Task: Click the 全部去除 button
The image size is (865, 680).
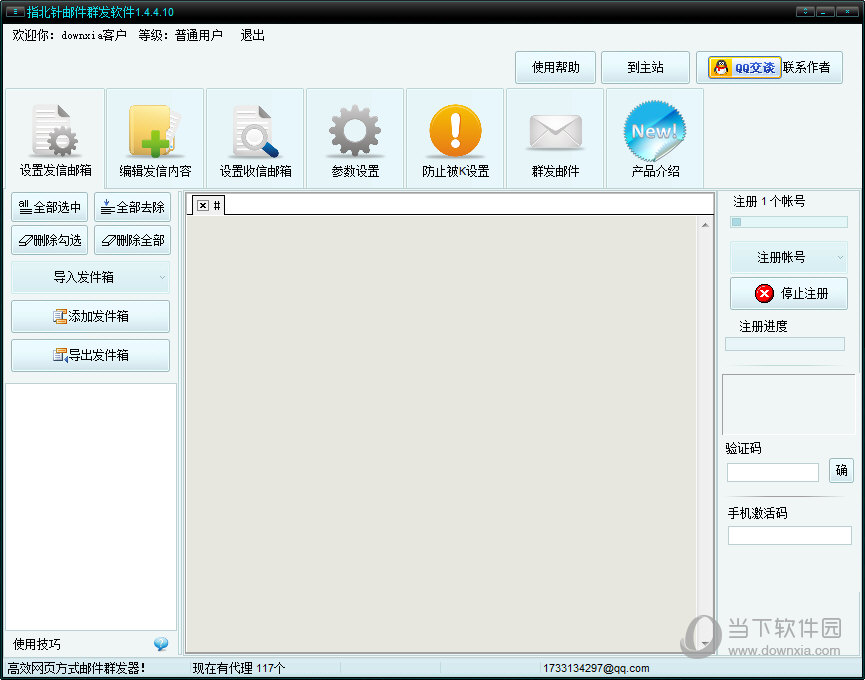Action: (x=132, y=207)
